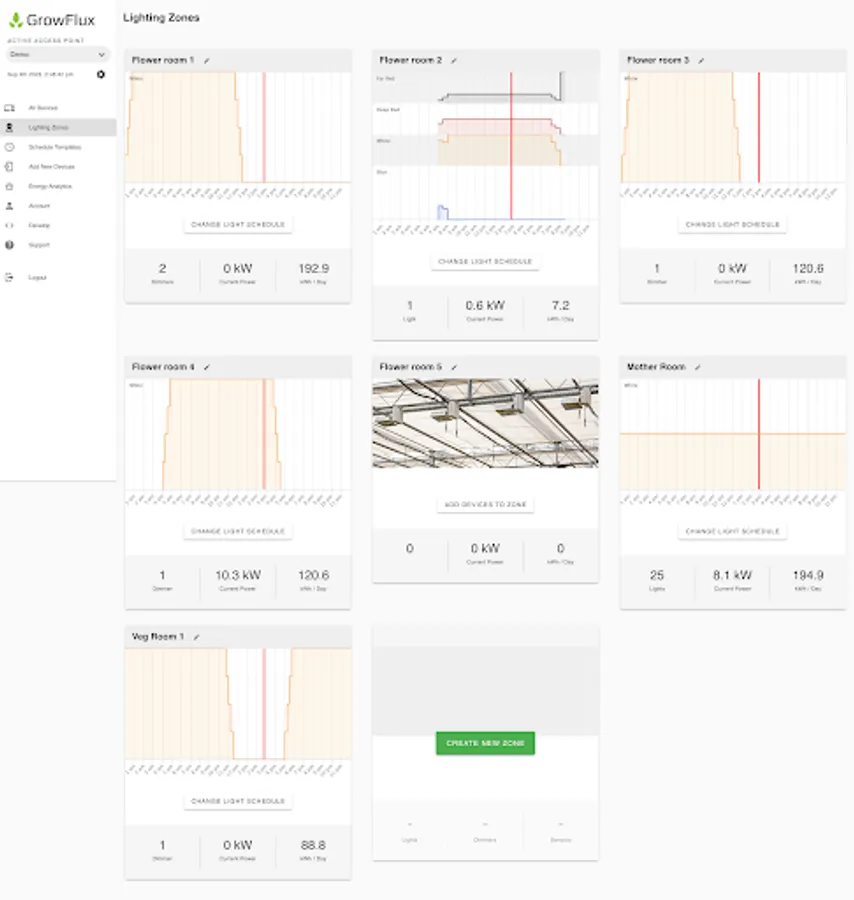Image resolution: width=854 pixels, height=900 pixels.
Task: Click the Mother Room card title
Action: pyautogui.click(x=656, y=367)
